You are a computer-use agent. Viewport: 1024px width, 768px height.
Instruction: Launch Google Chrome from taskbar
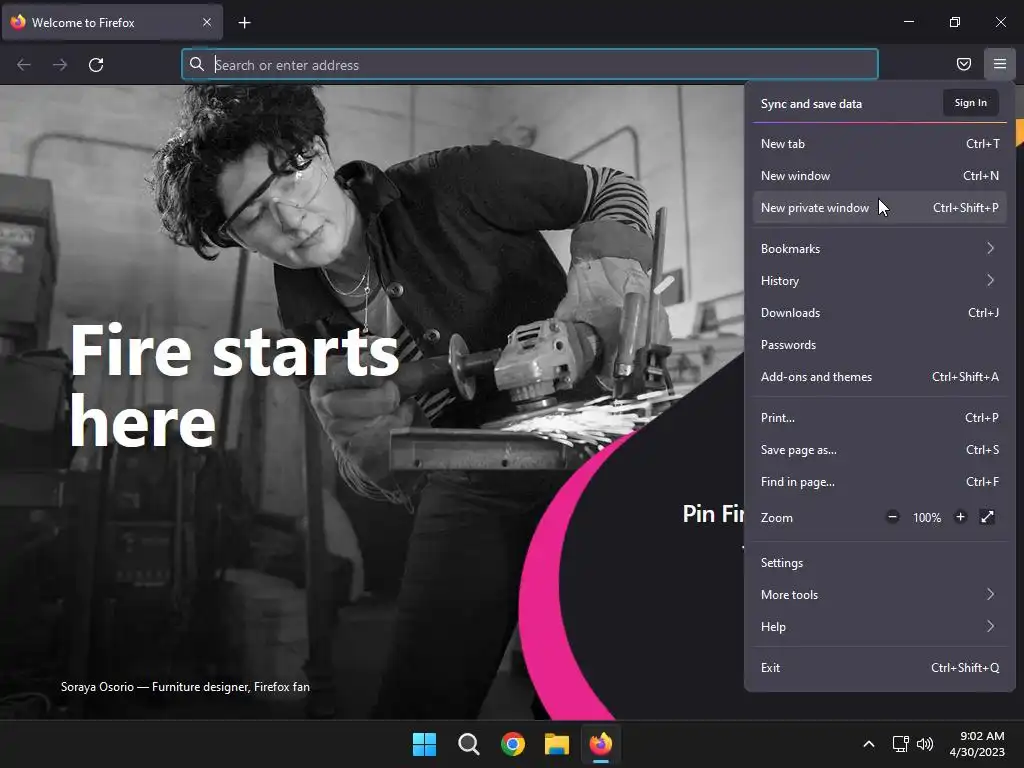tap(513, 744)
